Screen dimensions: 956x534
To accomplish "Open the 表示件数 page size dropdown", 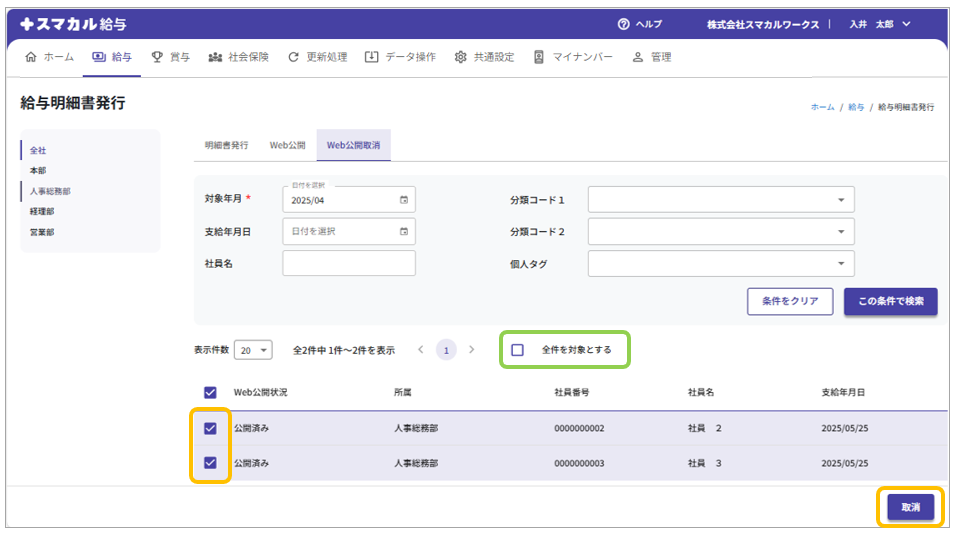I will 253,350.
